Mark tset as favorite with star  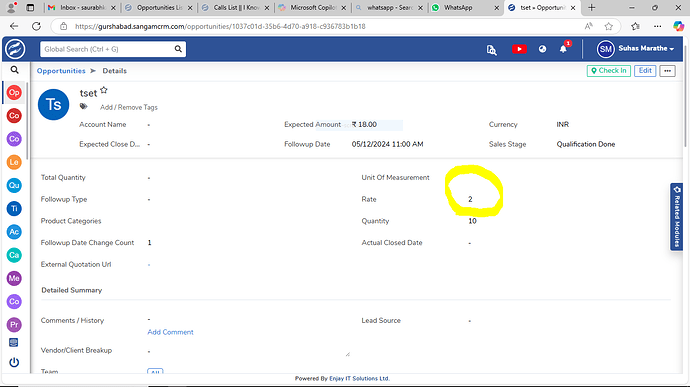104,90
